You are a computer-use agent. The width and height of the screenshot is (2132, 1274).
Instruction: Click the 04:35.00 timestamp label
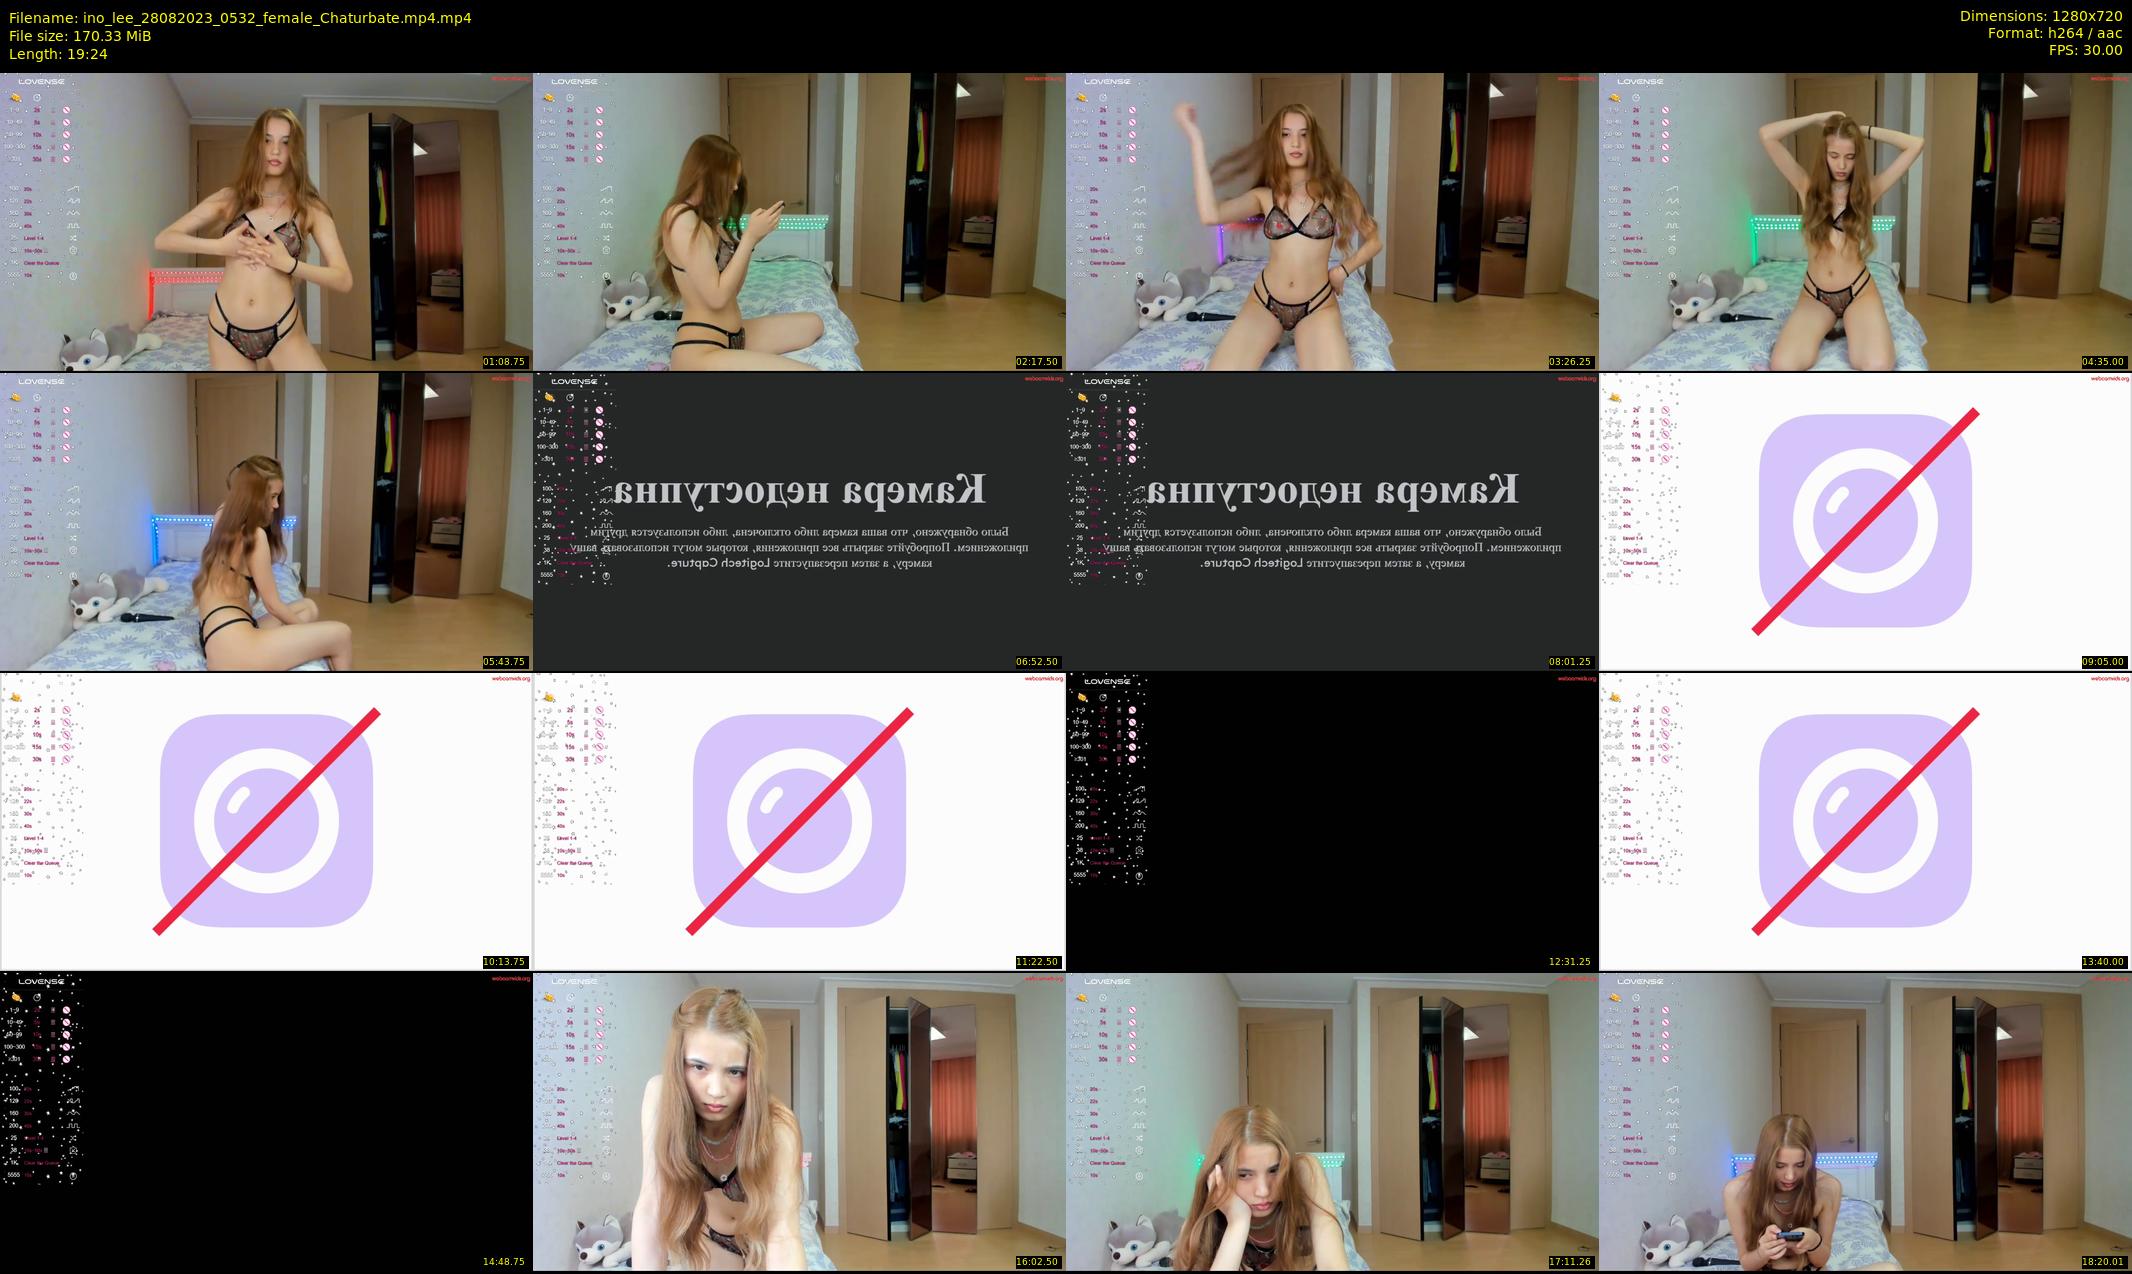tap(2104, 362)
